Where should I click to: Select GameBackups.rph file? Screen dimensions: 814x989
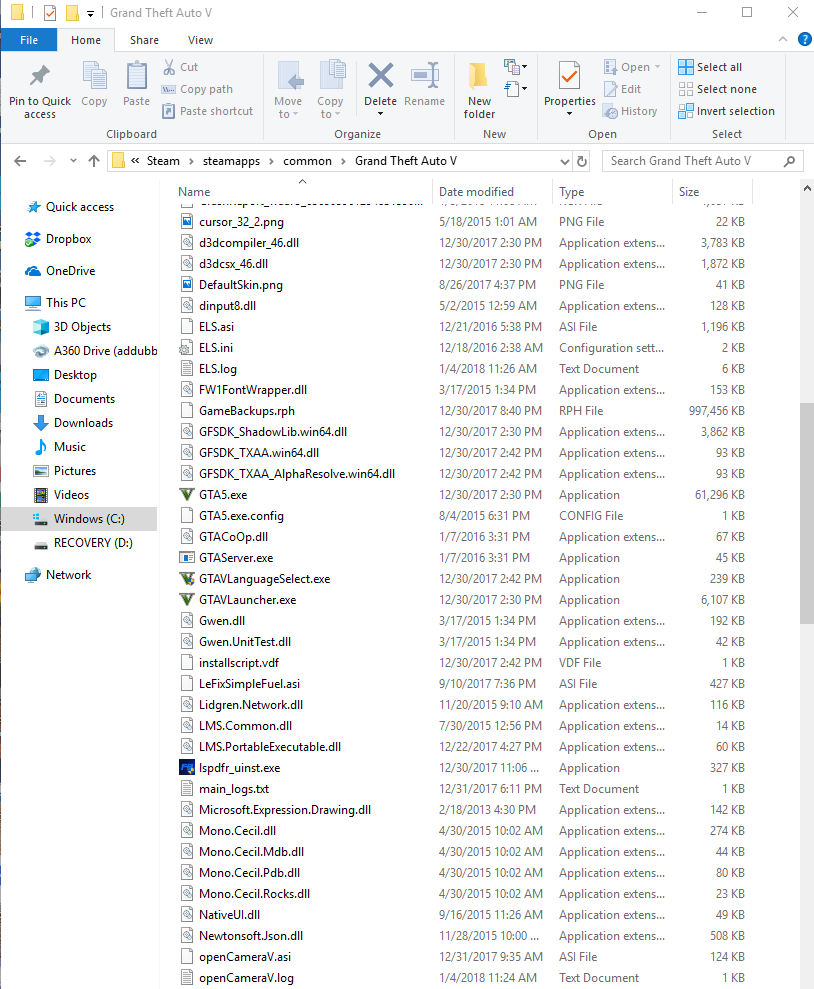pyautogui.click(x=238, y=411)
